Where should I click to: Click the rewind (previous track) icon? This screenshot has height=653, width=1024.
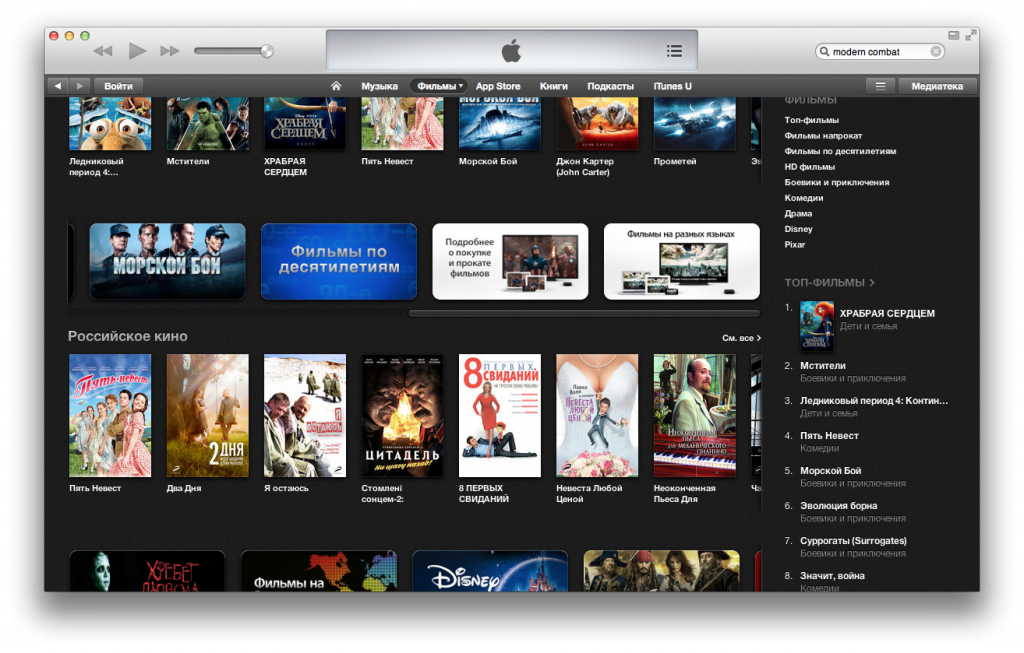click(x=103, y=51)
